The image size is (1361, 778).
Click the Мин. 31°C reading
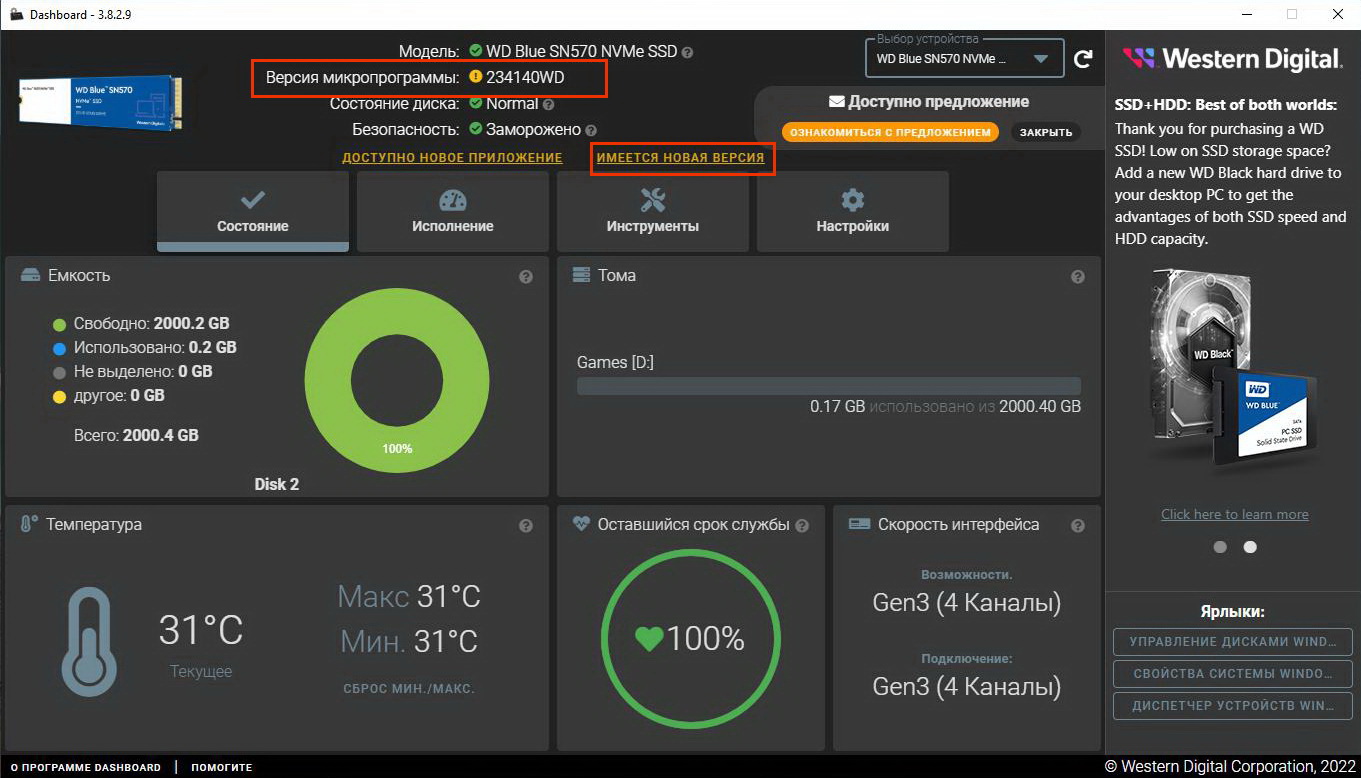409,641
